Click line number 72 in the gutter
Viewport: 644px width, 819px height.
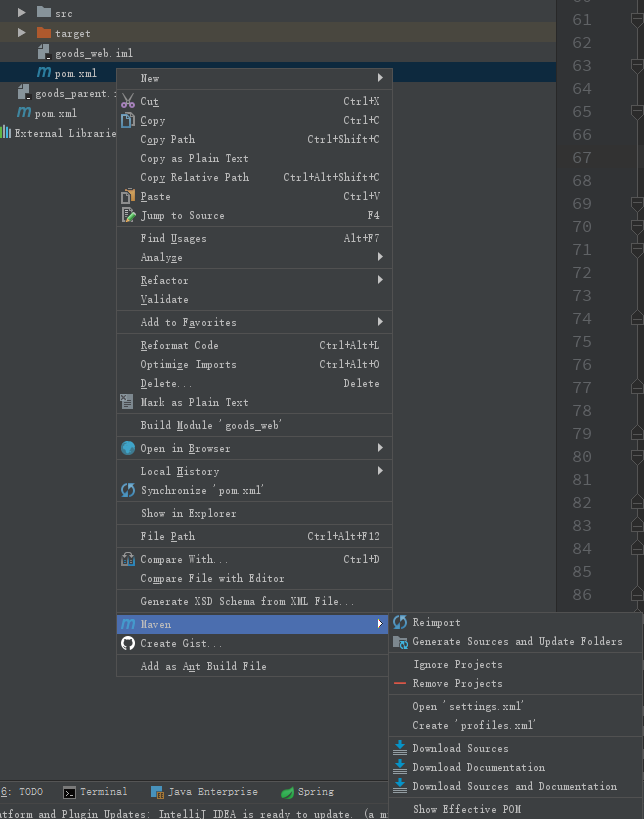tap(582, 273)
